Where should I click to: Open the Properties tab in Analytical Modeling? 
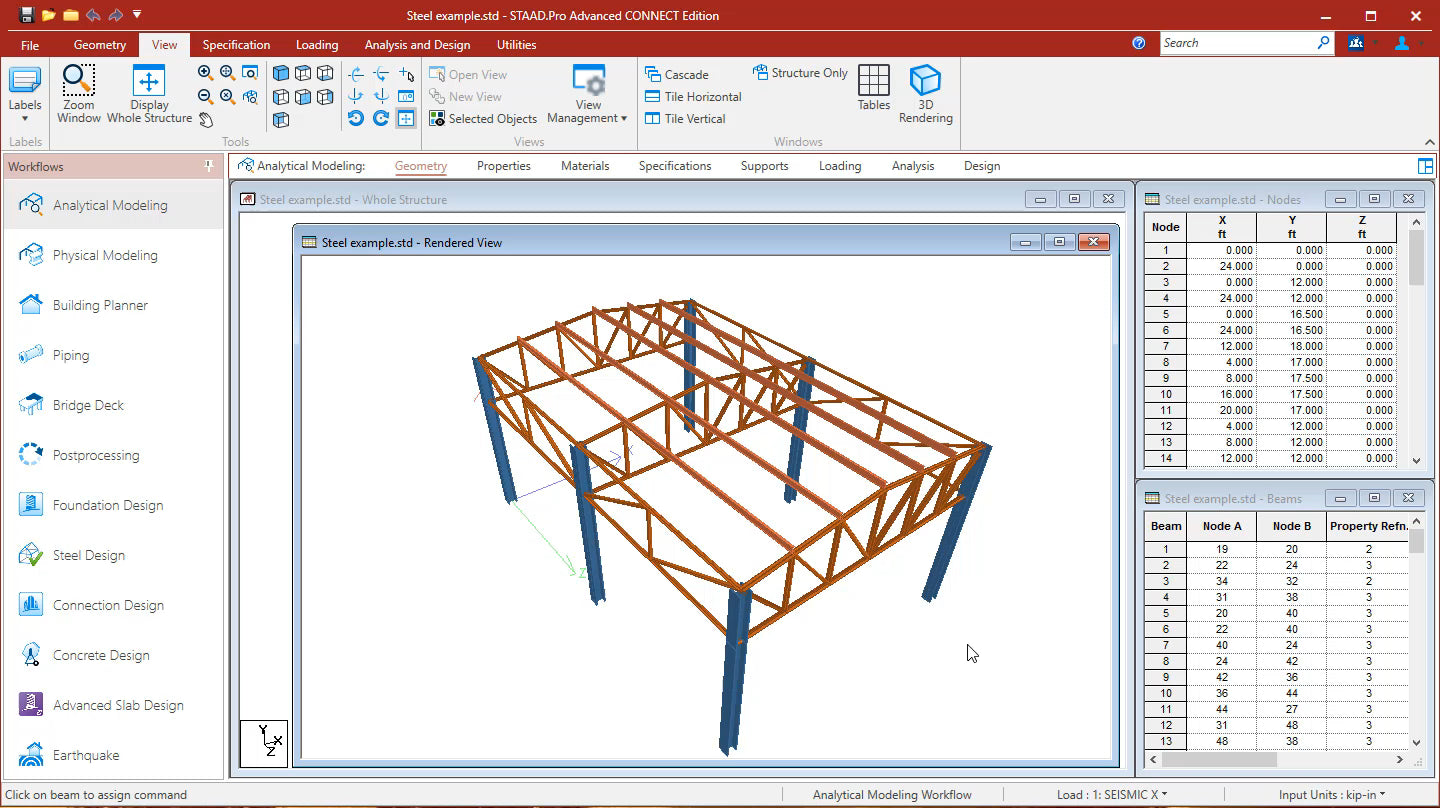503,166
